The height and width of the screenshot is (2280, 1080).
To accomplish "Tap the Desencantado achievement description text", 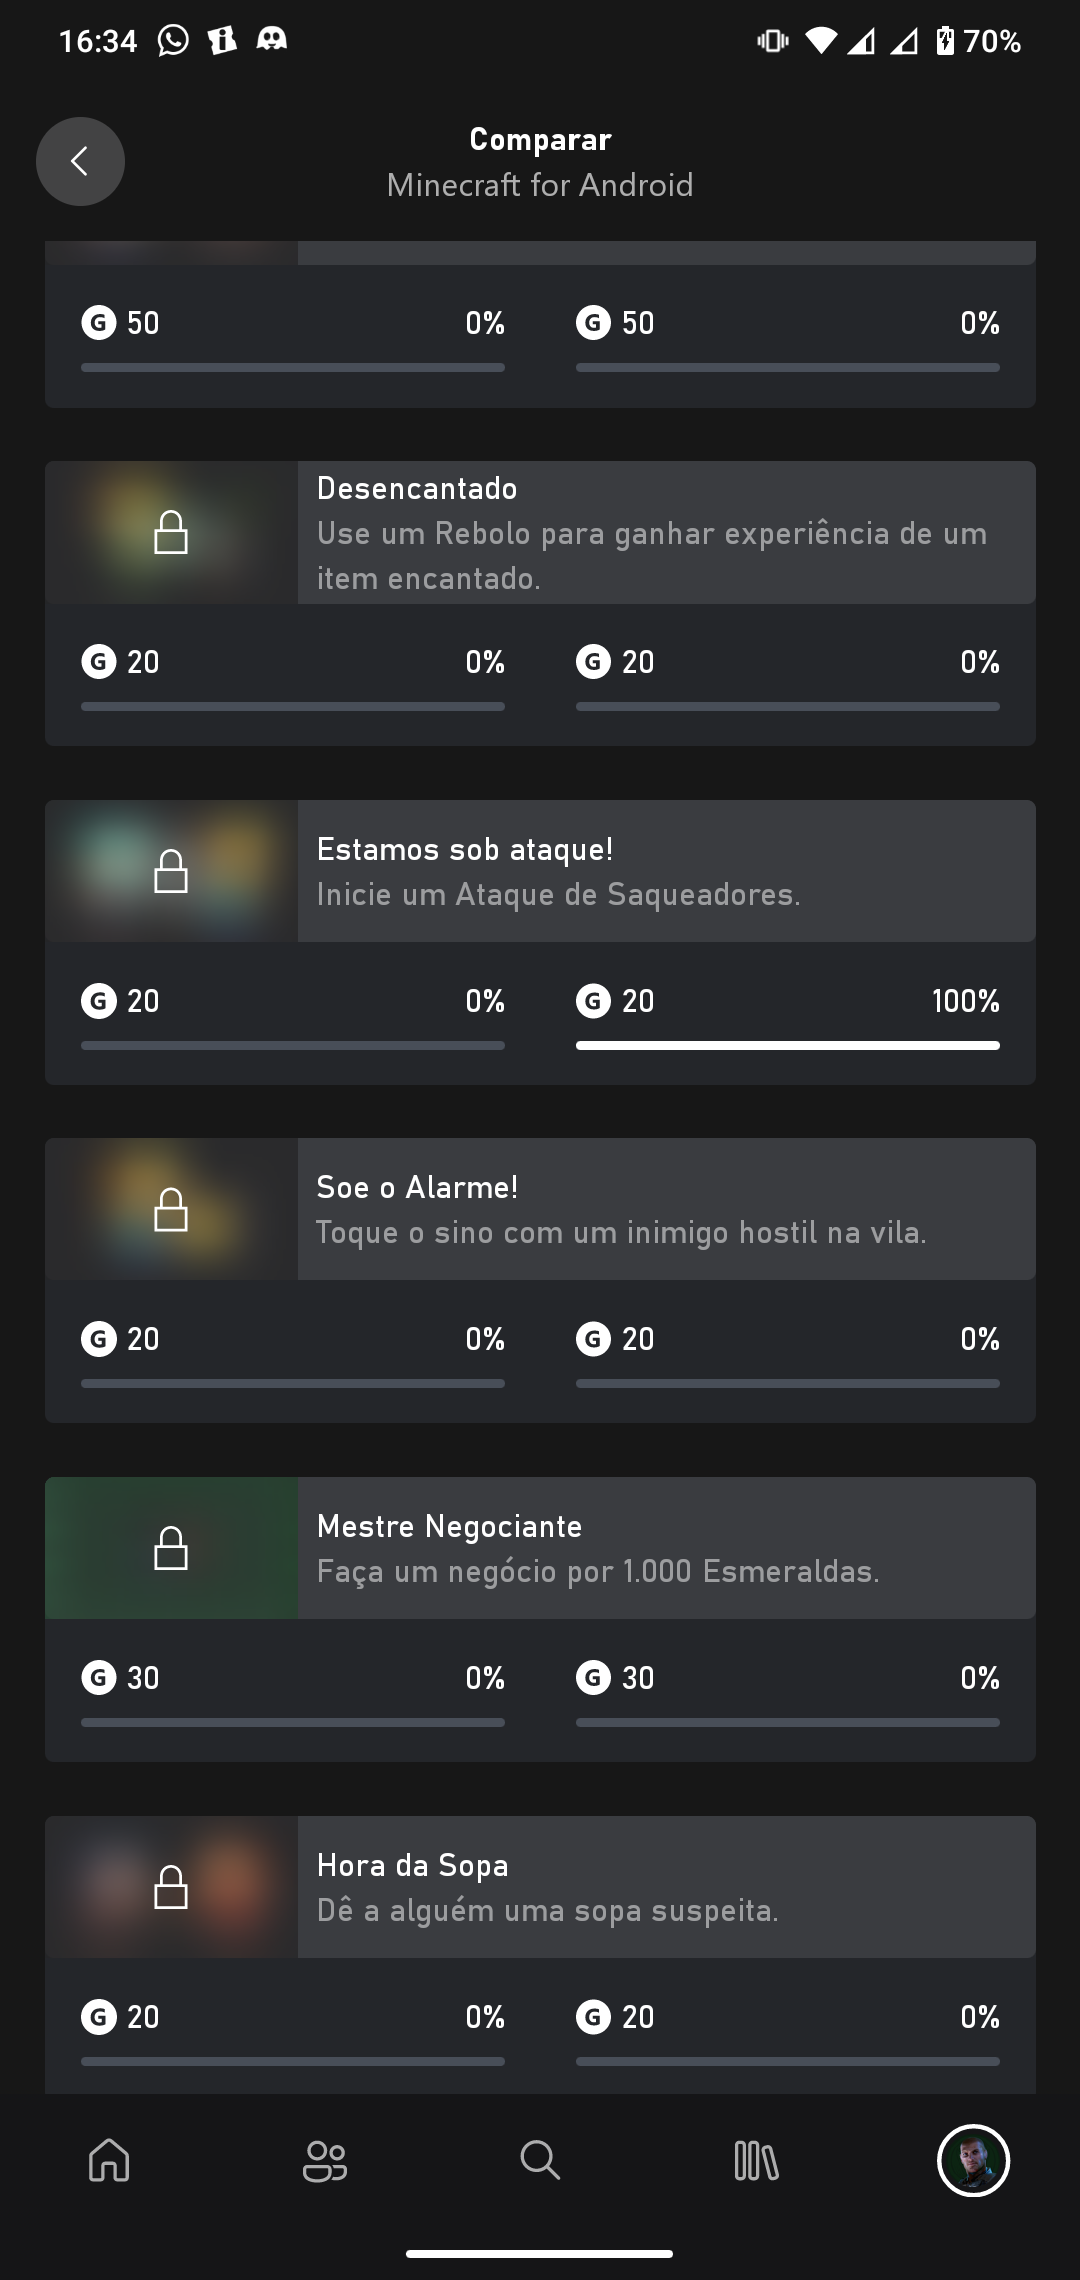I will (652, 556).
